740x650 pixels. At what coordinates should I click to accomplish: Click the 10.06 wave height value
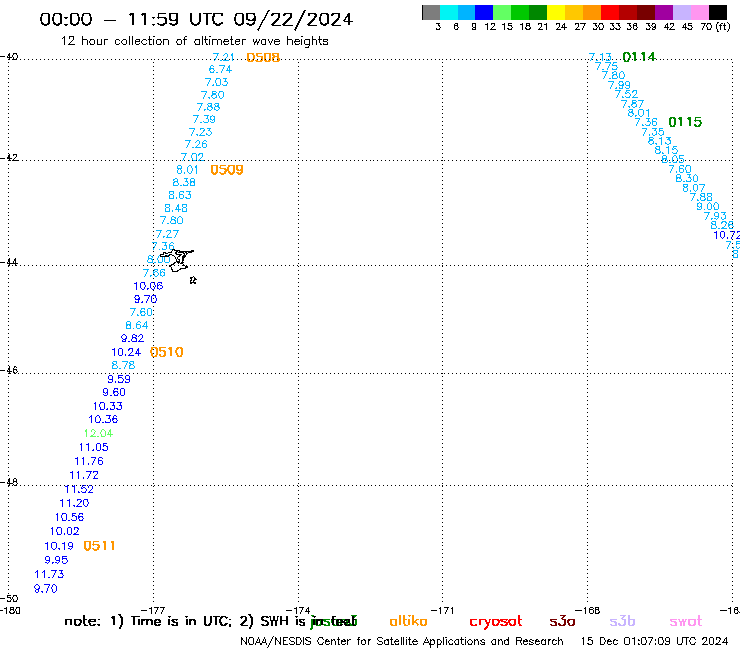point(148,286)
